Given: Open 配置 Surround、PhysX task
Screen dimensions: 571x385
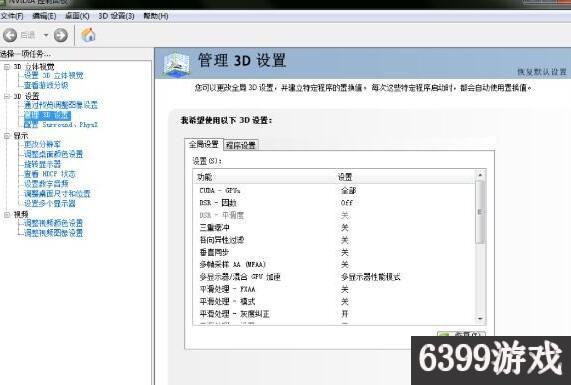Looking at the screenshot, I should tap(61, 125).
